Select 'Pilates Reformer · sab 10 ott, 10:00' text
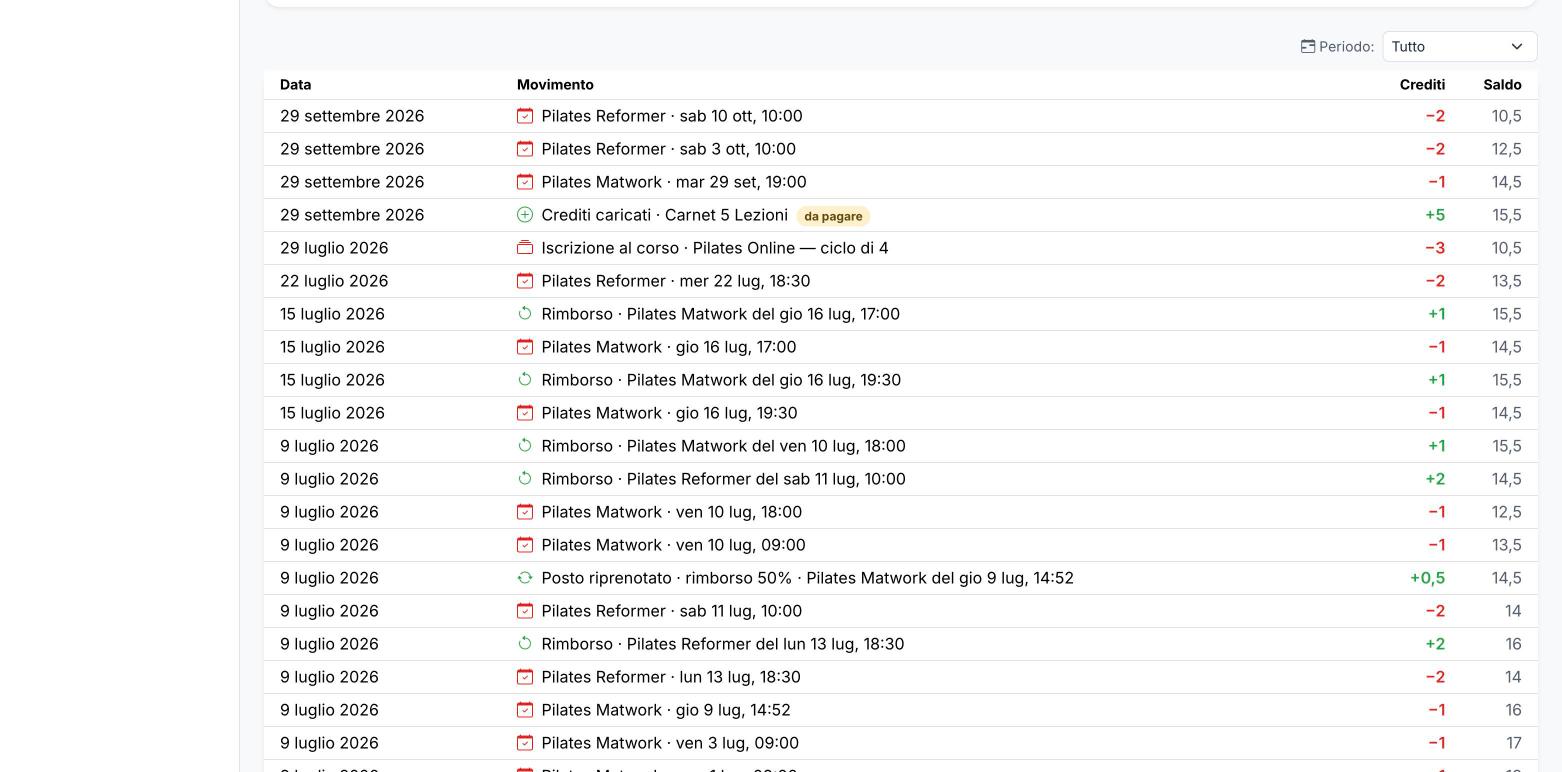This screenshot has width=1562, height=772. click(x=672, y=116)
